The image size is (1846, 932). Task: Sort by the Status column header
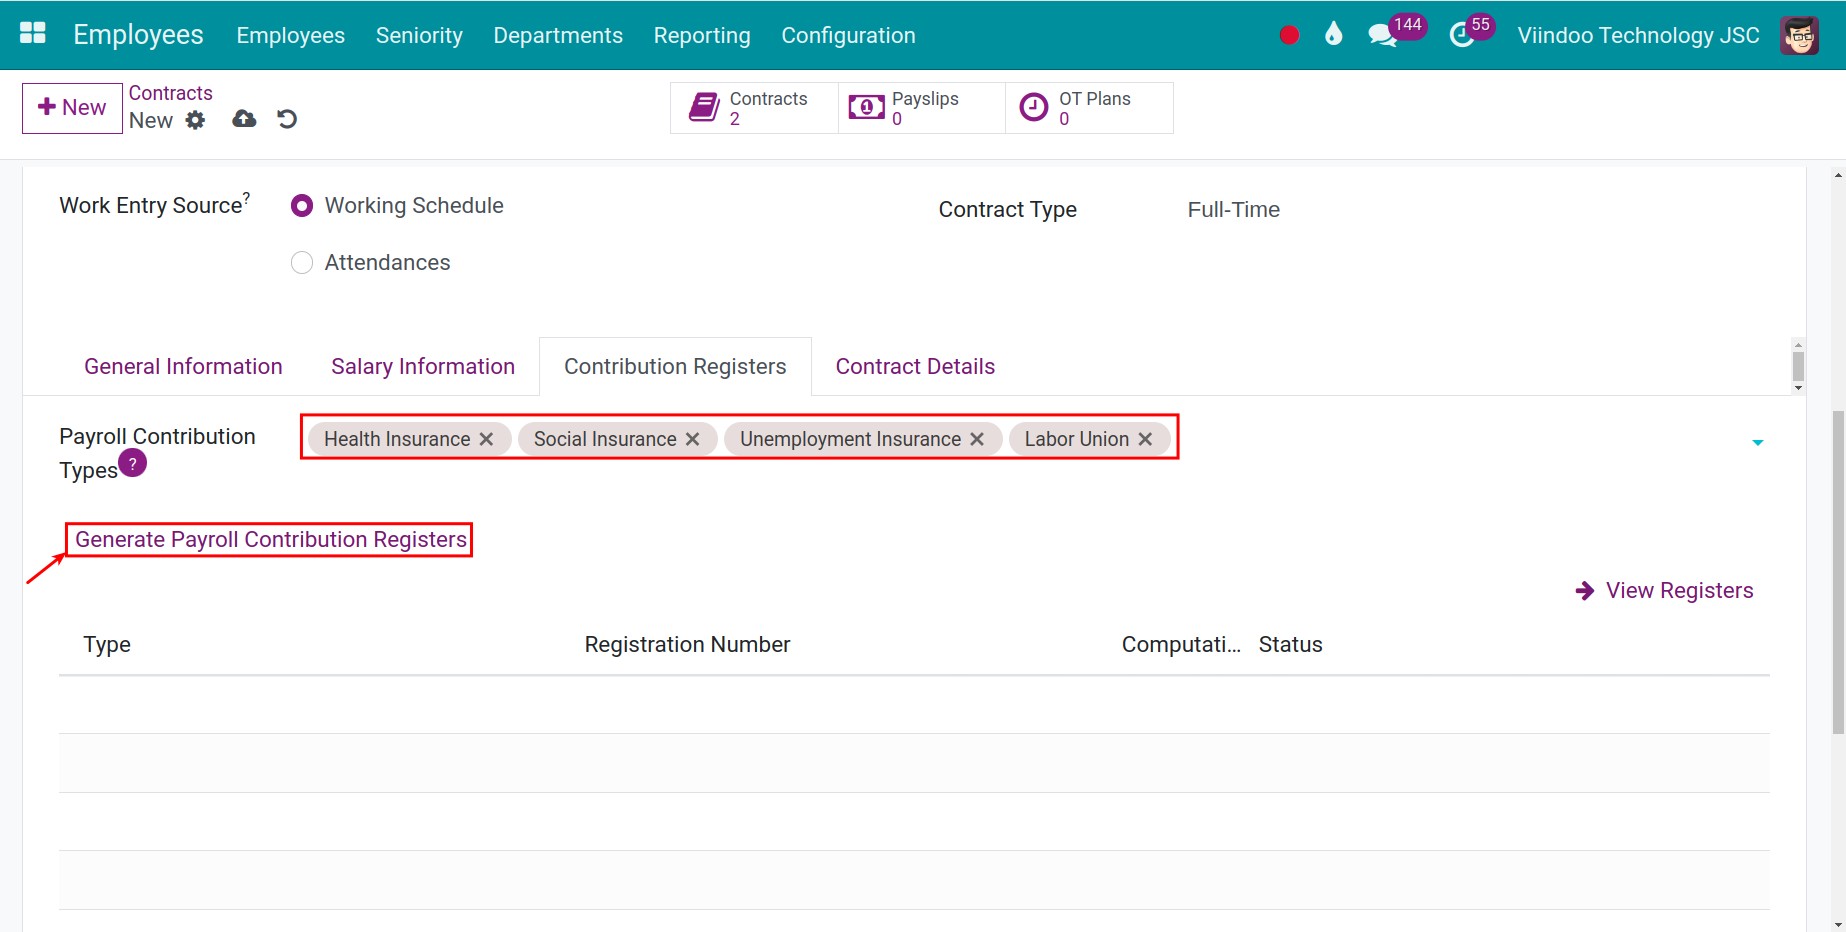(1290, 645)
